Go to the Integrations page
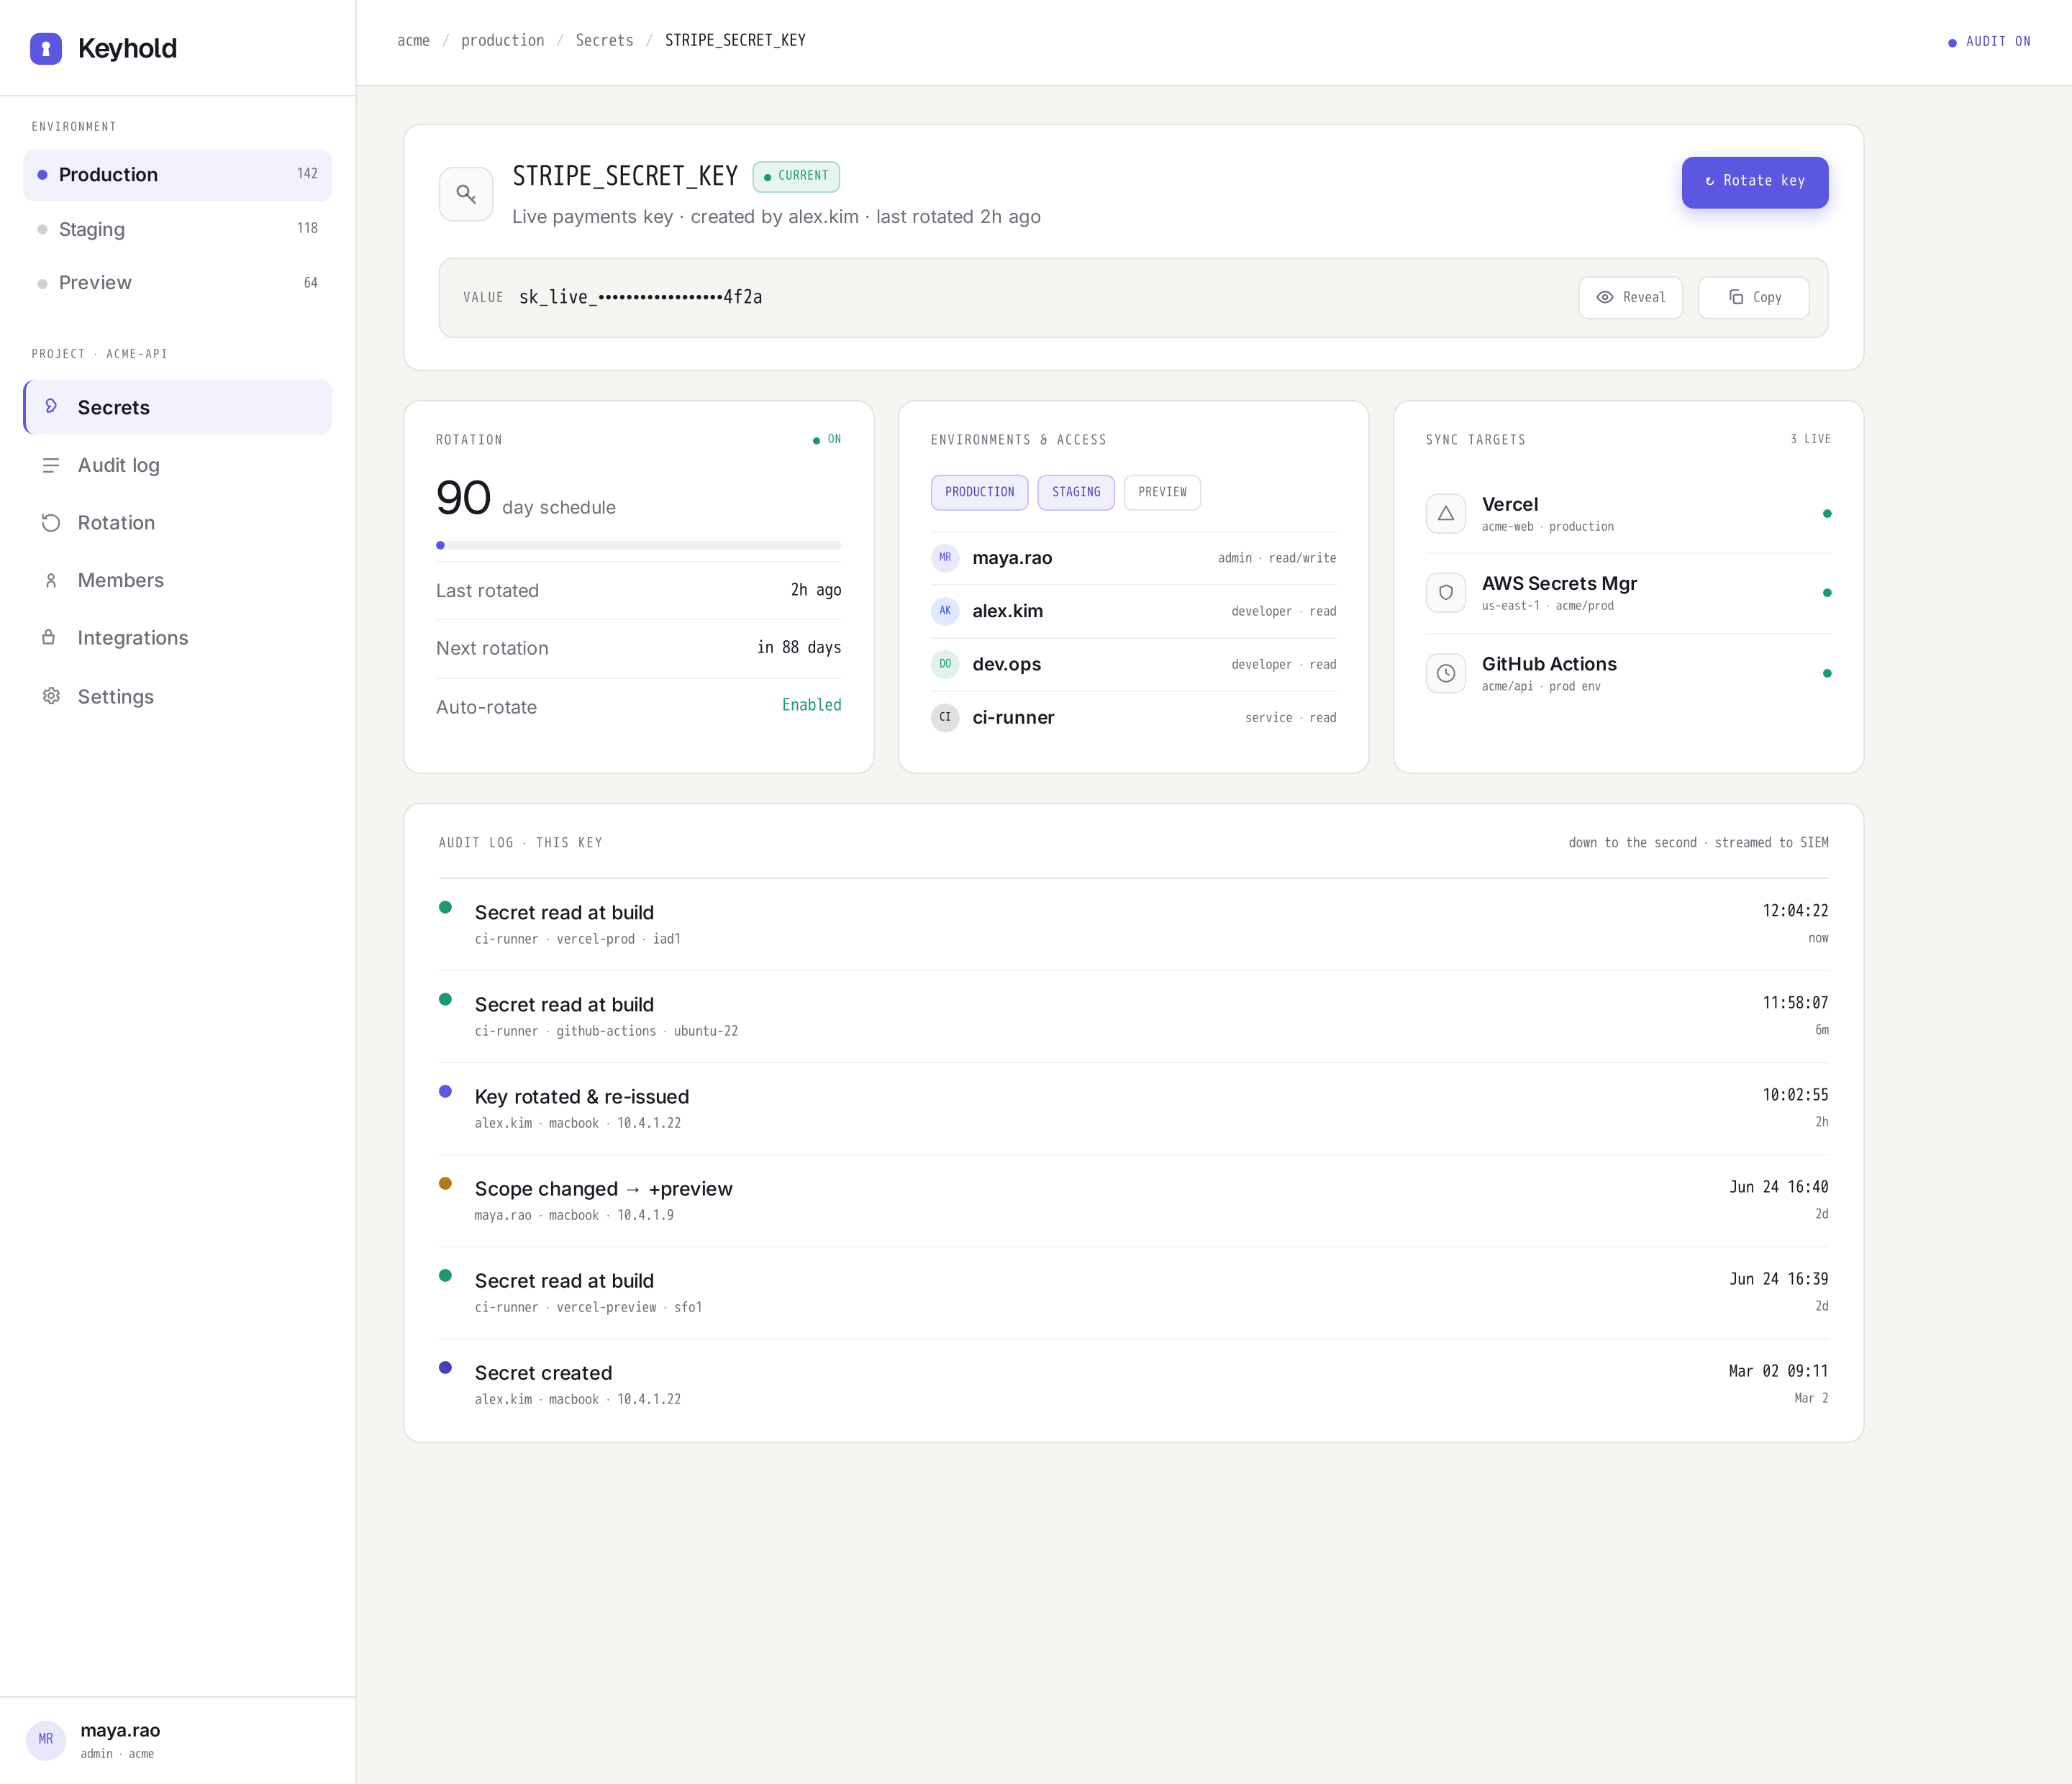2072x1784 pixels. point(177,638)
